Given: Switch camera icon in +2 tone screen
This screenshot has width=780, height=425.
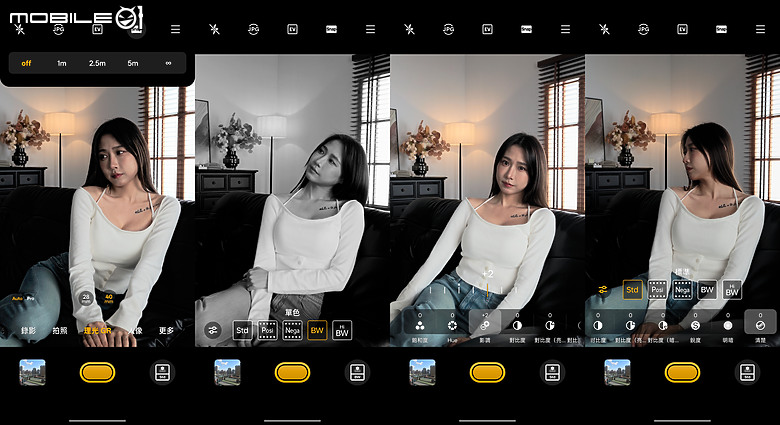Looking at the screenshot, I should pyautogui.click(x=552, y=372).
